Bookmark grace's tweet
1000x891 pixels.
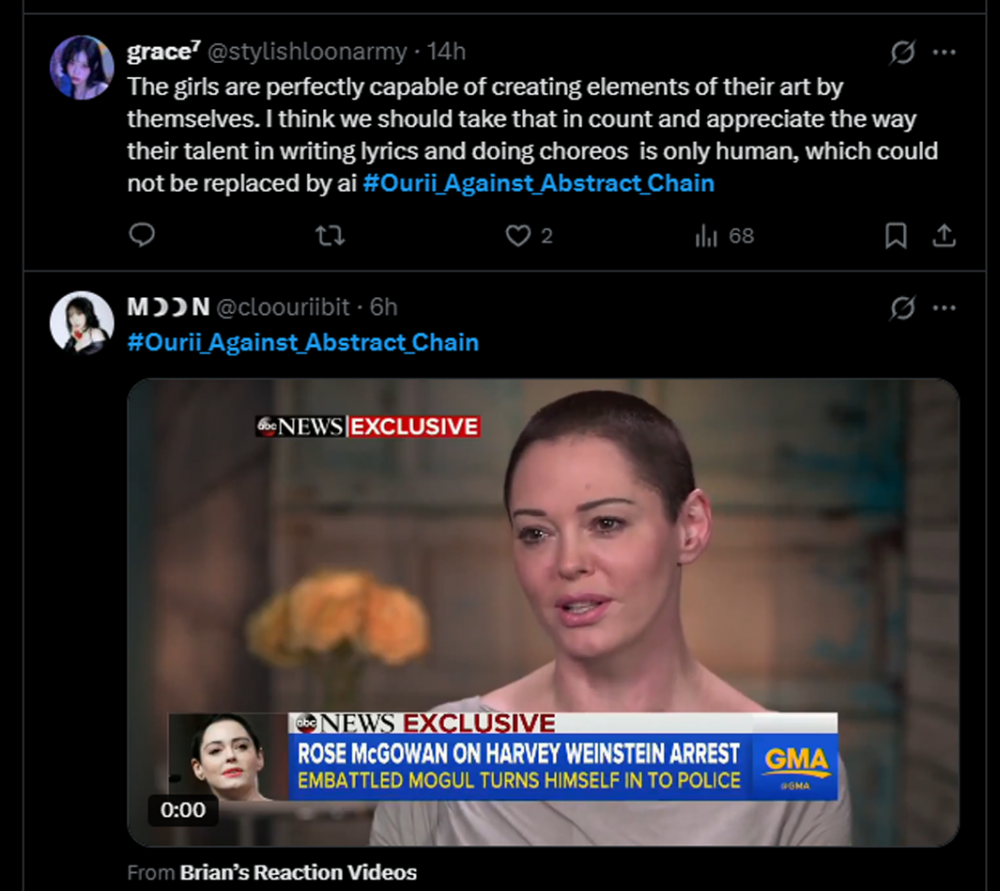896,235
